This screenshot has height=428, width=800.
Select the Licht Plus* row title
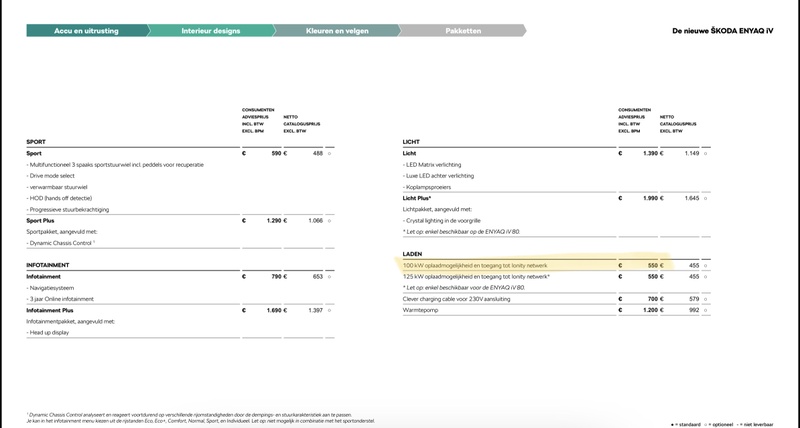[417, 198]
